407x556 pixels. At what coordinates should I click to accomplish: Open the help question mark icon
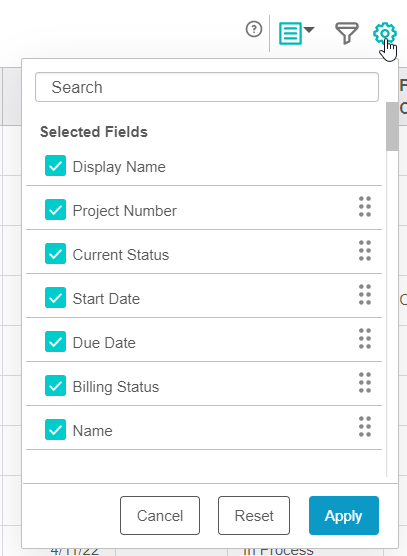coord(254,29)
